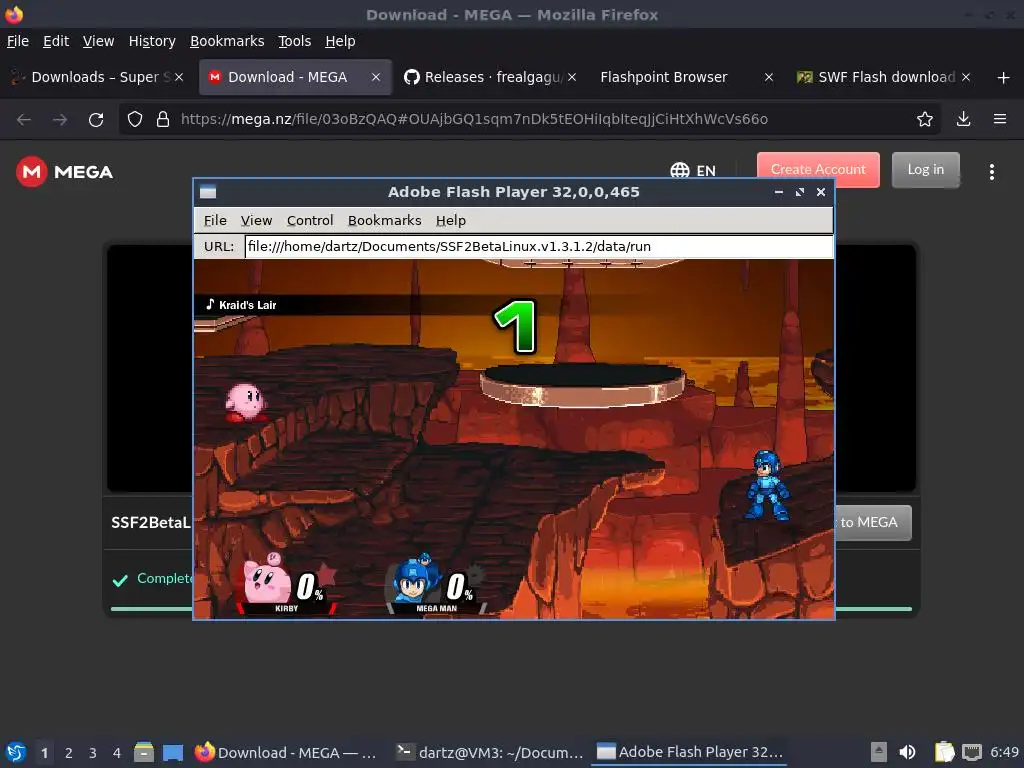Click the Flash Player URL field

pyautogui.click(x=539, y=246)
